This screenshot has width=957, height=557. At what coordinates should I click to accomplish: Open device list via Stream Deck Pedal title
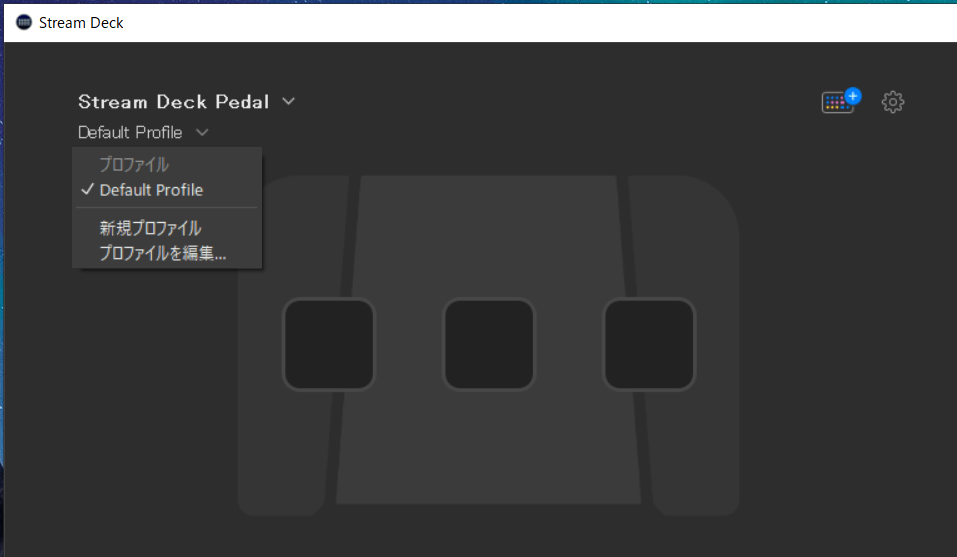click(173, 102)
